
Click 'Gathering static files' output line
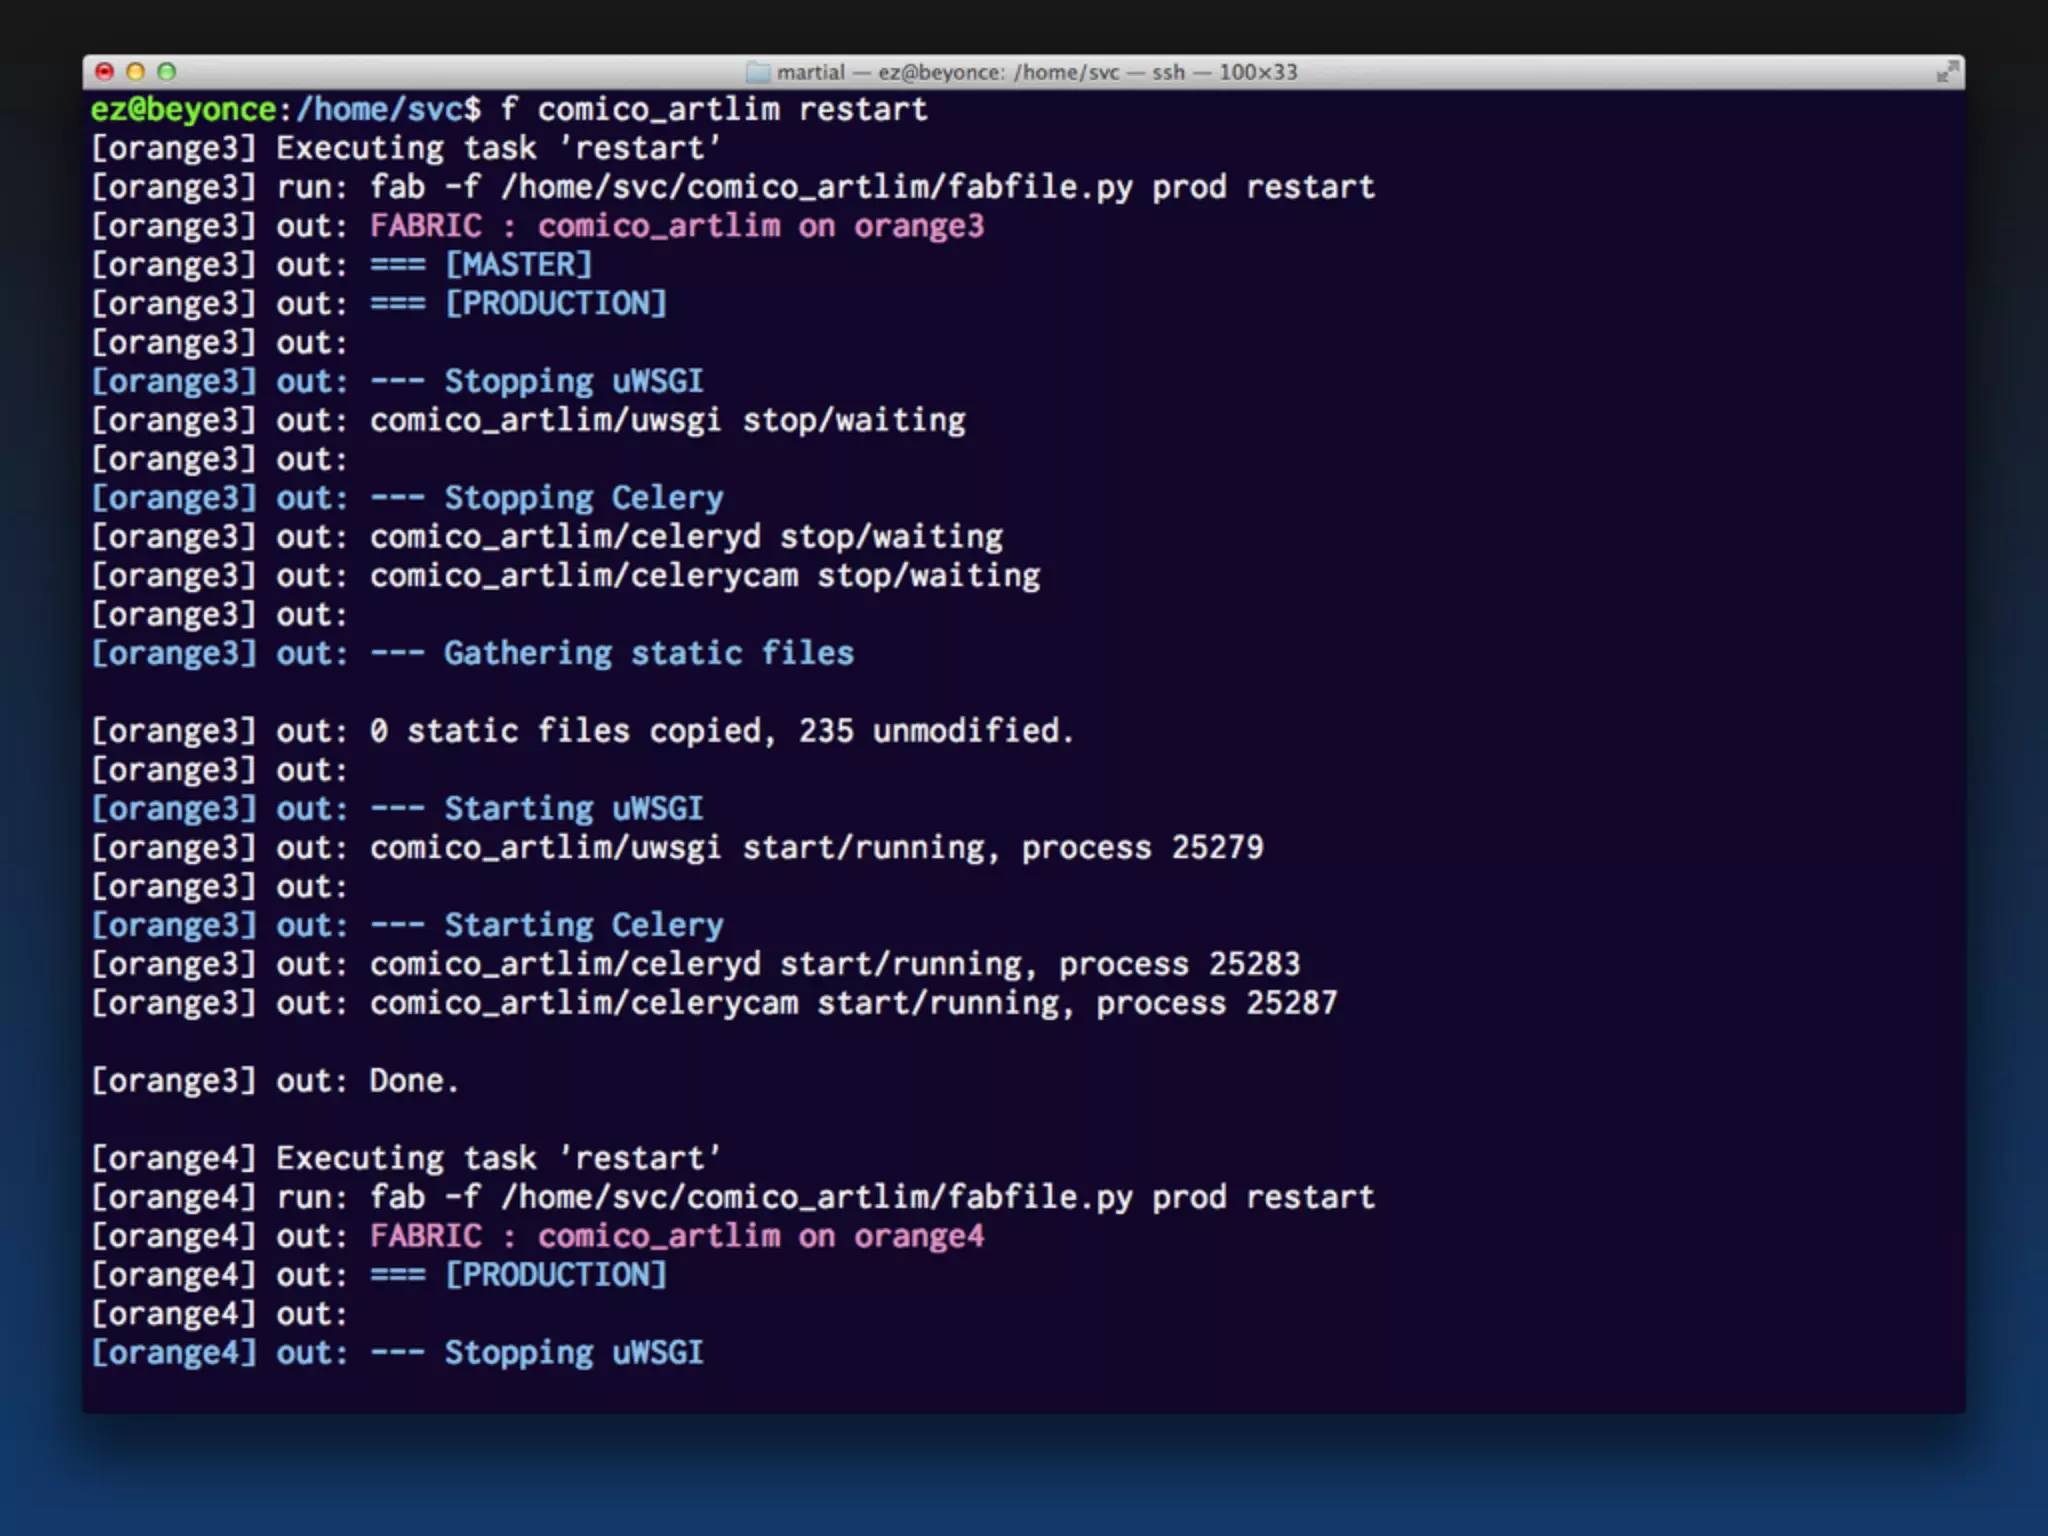(648, 653)
